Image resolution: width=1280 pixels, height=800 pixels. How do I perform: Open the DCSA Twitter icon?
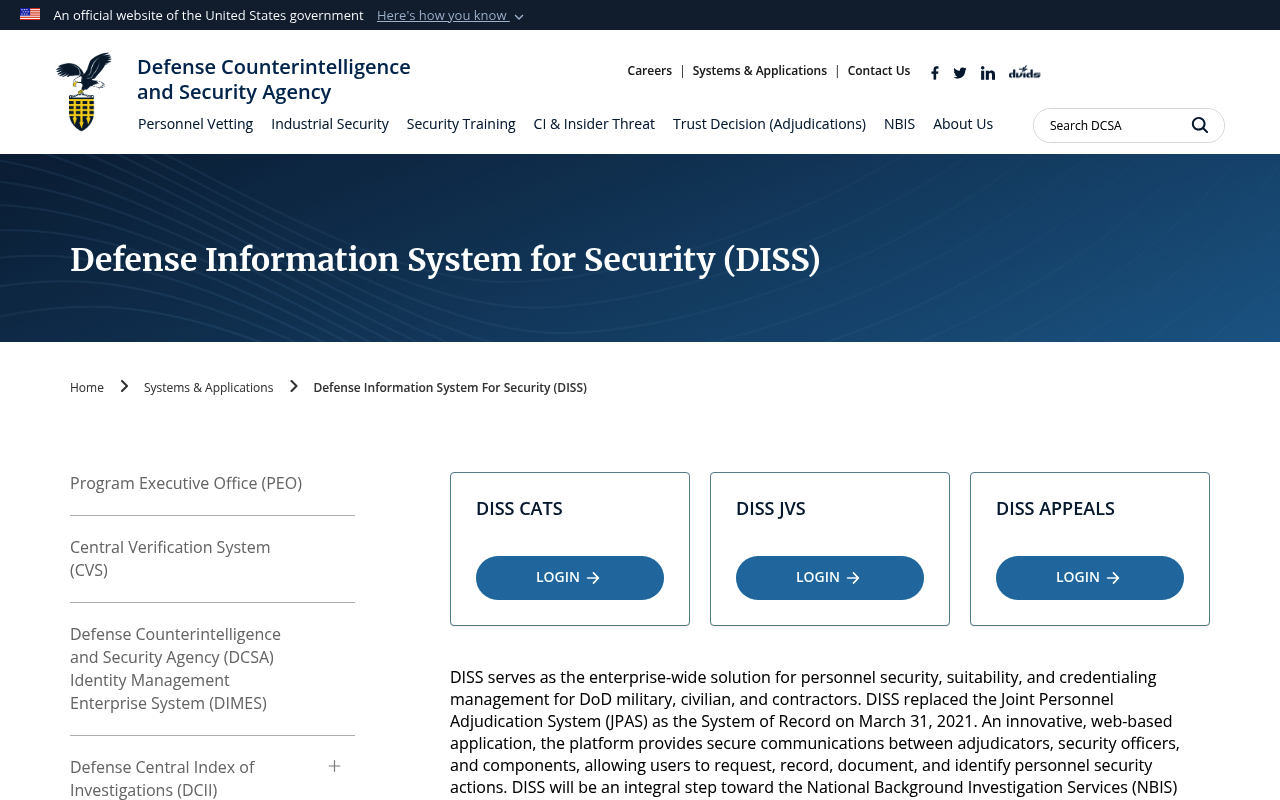point(960,73)
